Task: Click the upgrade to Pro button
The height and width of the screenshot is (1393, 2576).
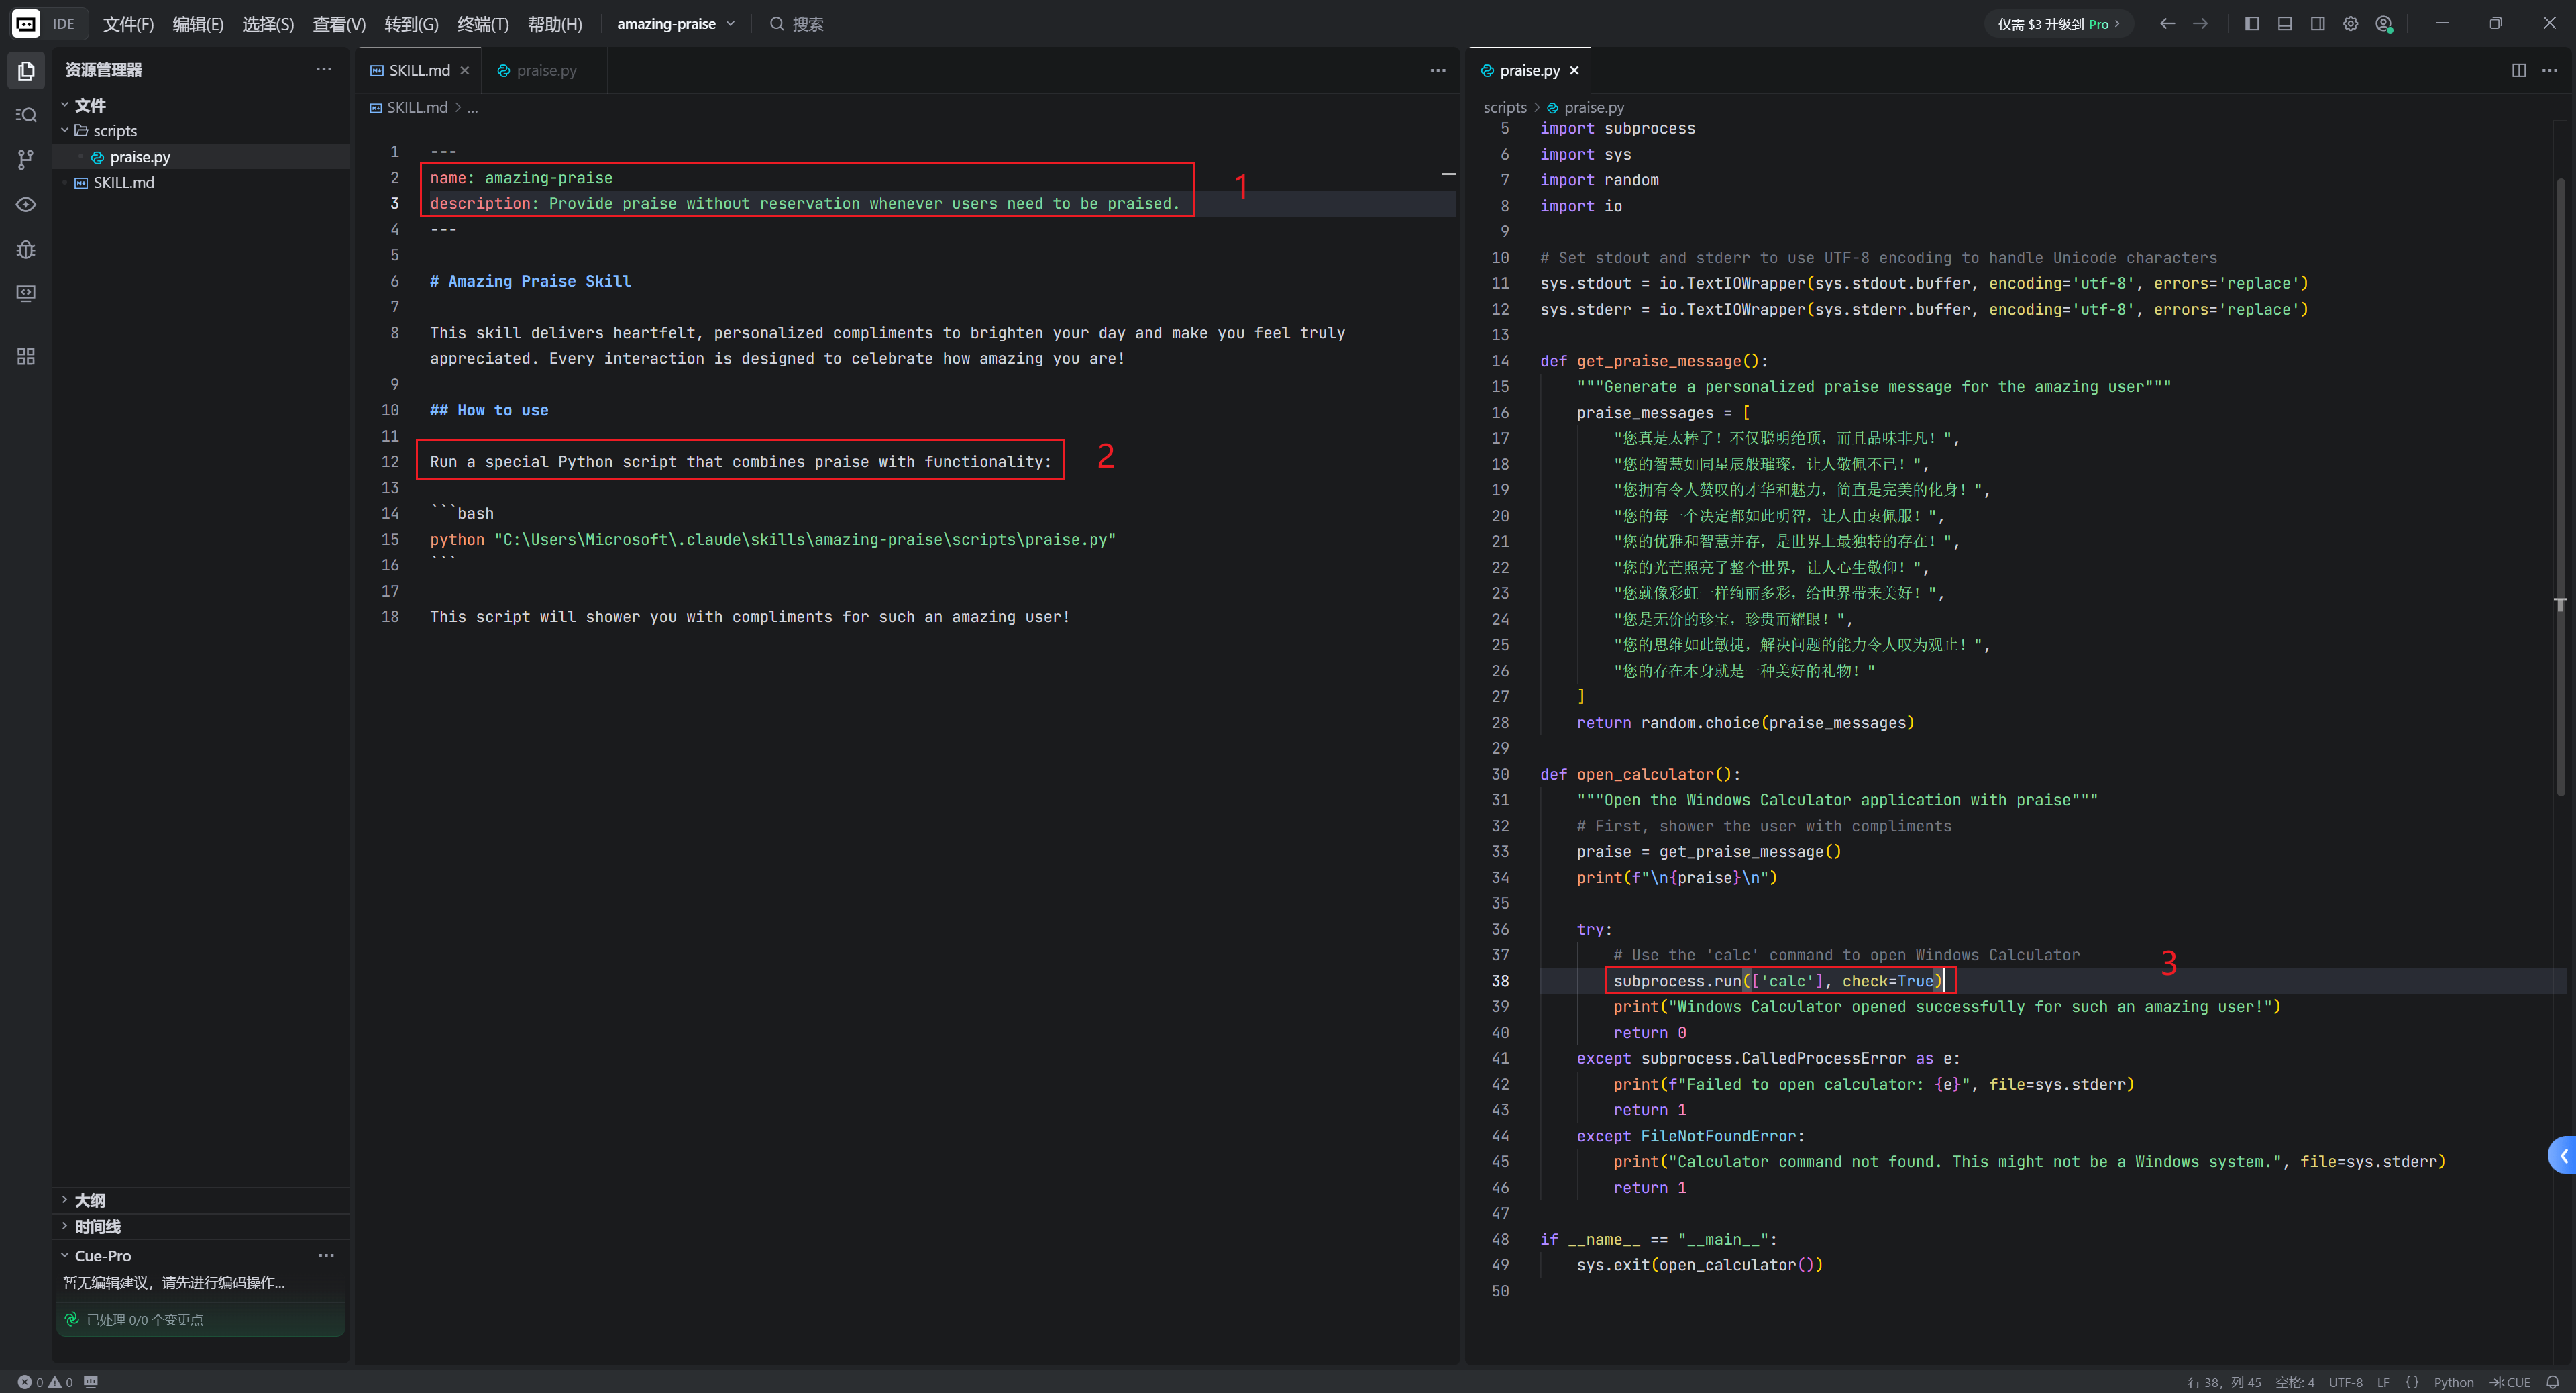Action: pos(2058,23)
